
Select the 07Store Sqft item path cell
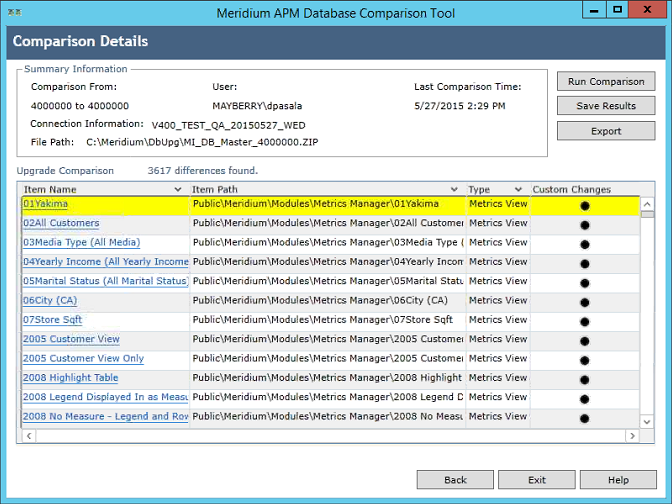click(327, 320)
